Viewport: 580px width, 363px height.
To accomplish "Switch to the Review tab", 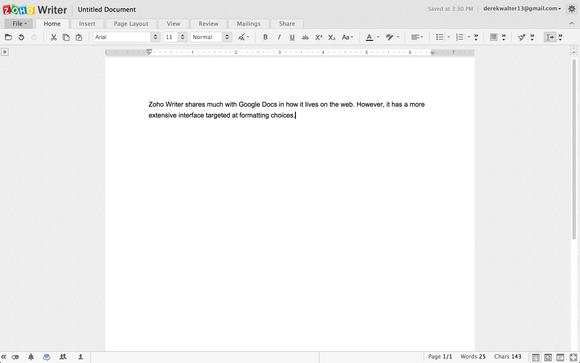I will [x=208, y=24].
